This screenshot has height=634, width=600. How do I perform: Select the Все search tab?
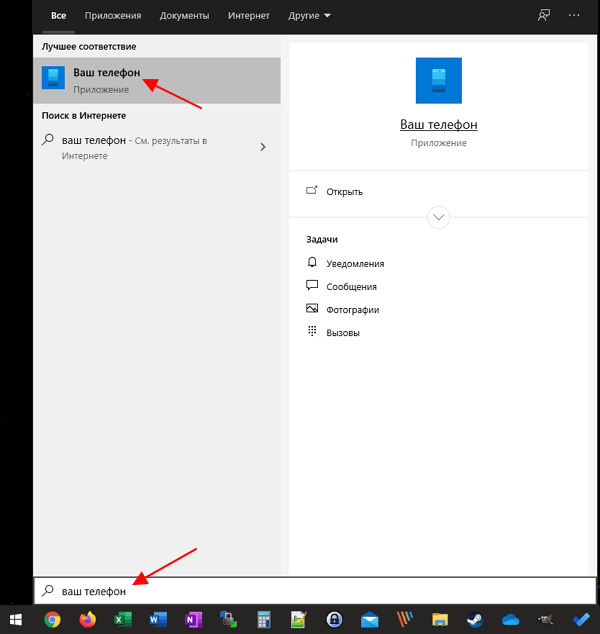tap(59, 16)
